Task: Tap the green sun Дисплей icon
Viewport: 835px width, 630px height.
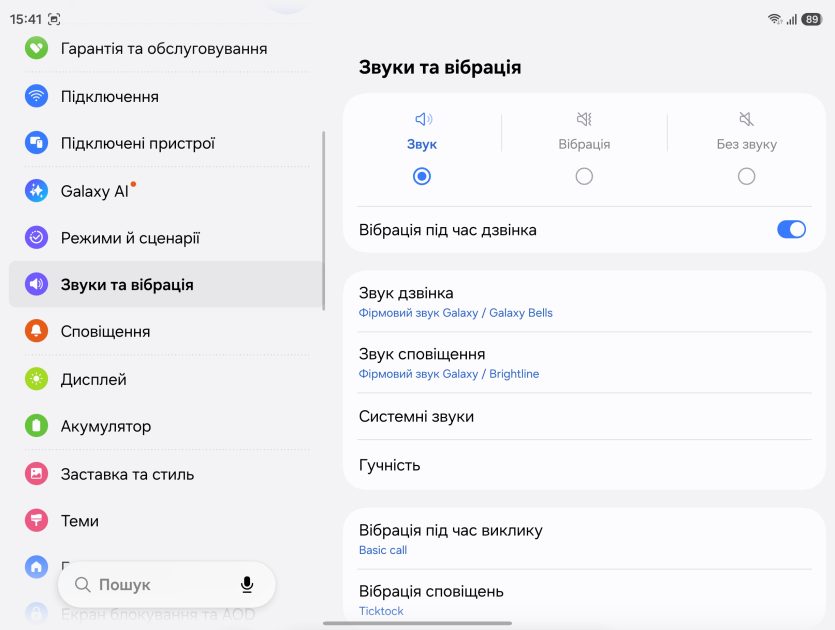Action: (36, 379)
